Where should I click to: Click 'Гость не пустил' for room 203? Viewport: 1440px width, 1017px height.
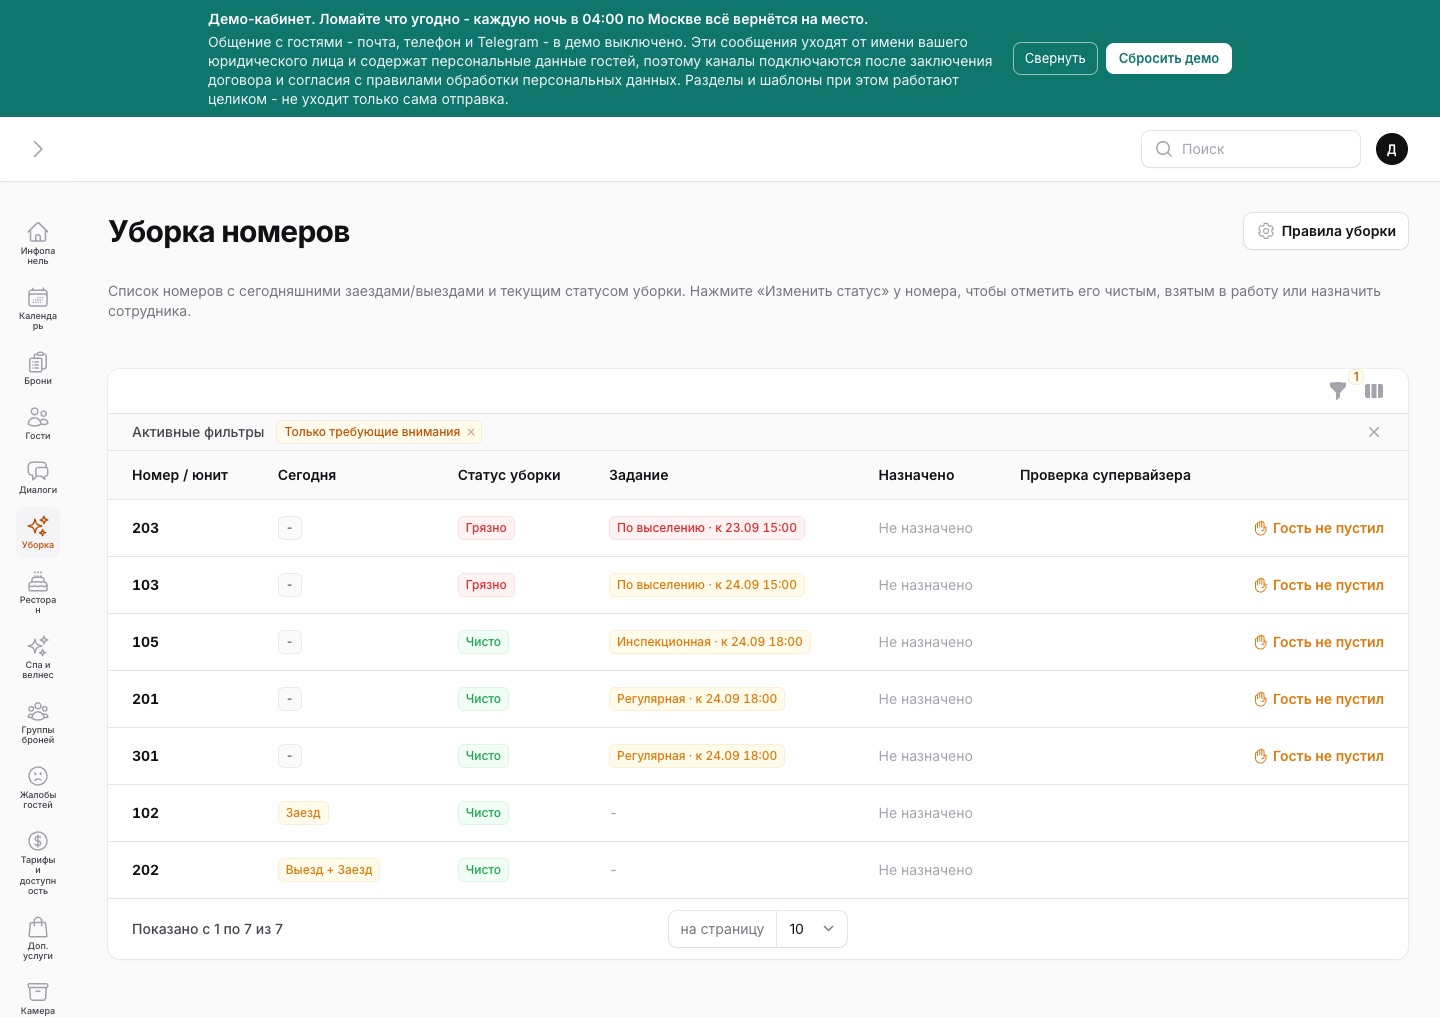[1319, 528]
